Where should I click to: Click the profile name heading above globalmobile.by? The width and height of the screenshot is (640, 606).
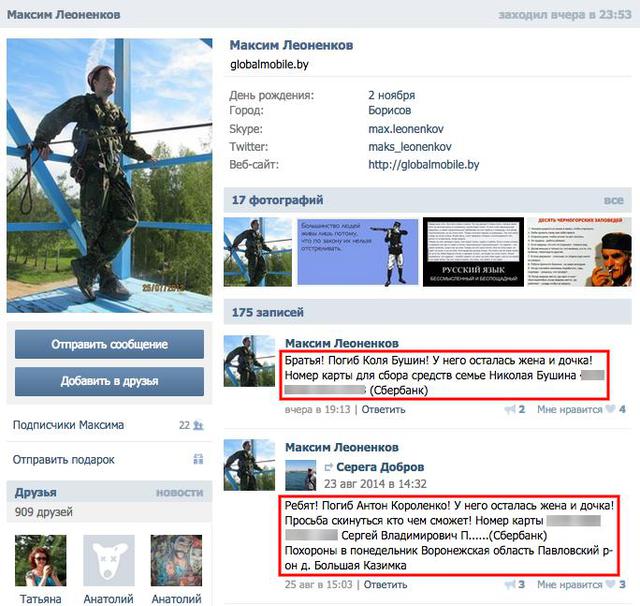pos(291,45)
